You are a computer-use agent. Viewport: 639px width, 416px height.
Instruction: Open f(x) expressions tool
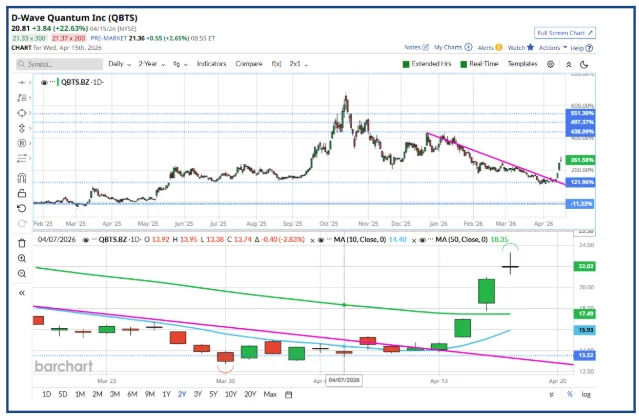(276, 64)
